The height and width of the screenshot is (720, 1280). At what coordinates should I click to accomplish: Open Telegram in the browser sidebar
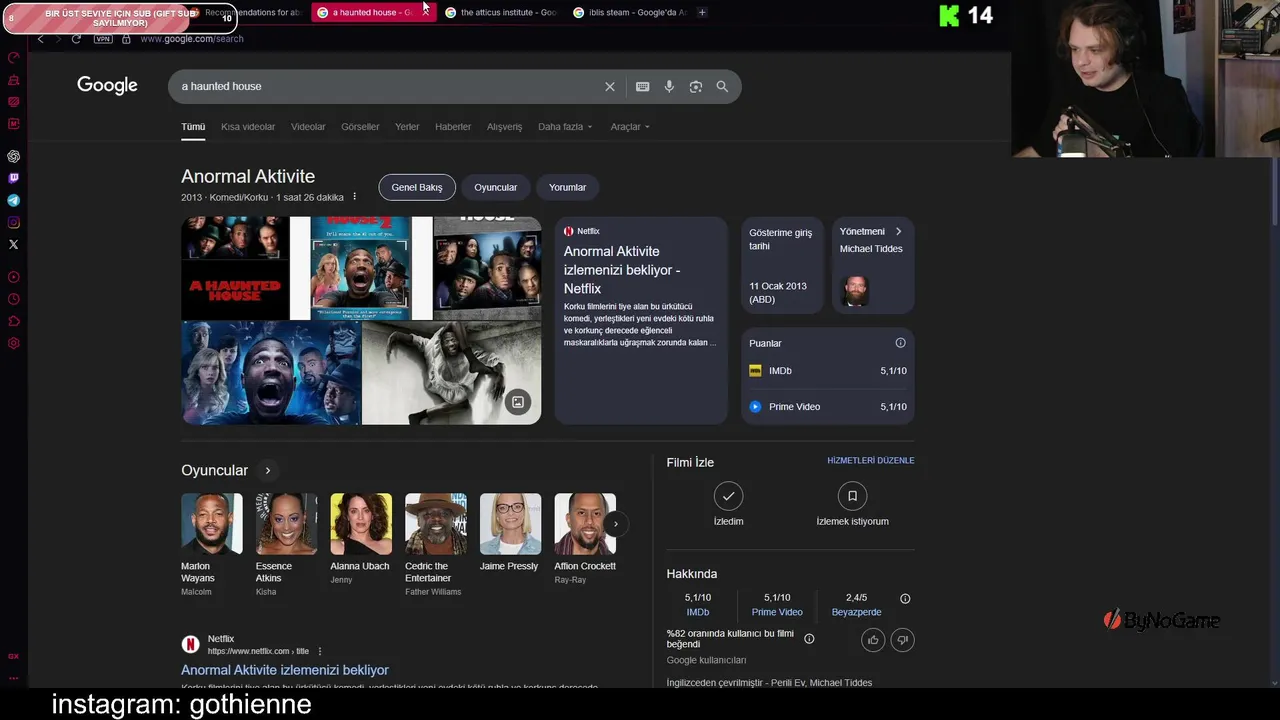click(13, 201)
